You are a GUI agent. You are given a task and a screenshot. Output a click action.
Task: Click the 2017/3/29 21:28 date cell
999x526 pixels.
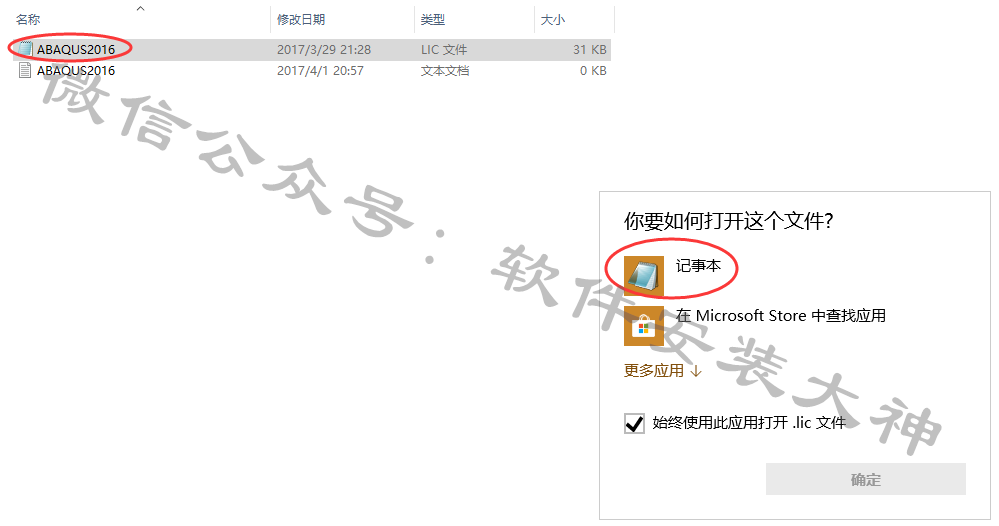pyautogui.click(x=324, y=50)
